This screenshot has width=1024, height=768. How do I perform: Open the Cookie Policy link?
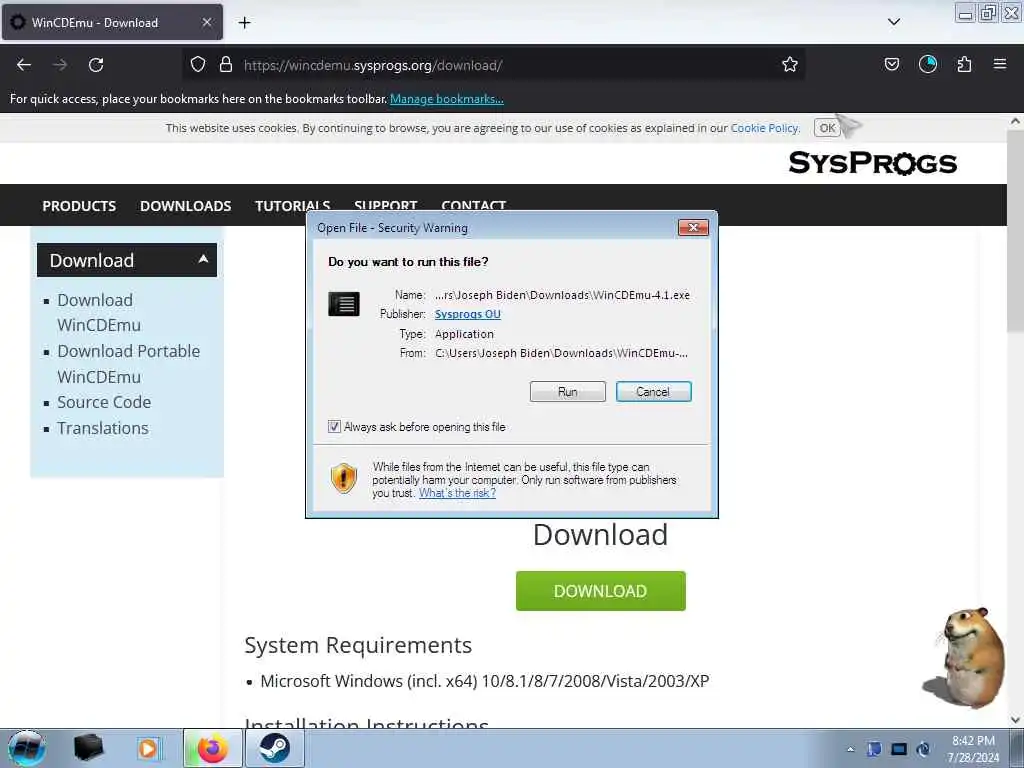(764, 128)
